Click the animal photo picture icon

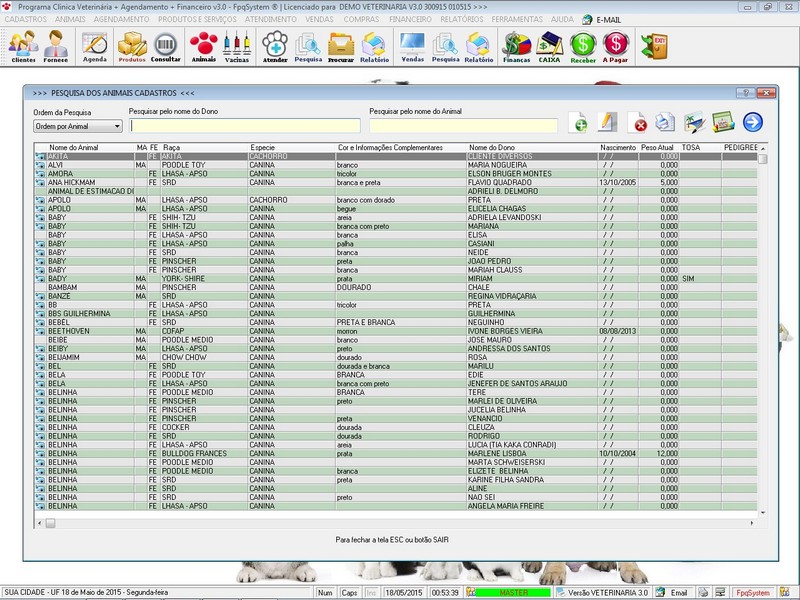pyautogui.click(x=694, y=122)
